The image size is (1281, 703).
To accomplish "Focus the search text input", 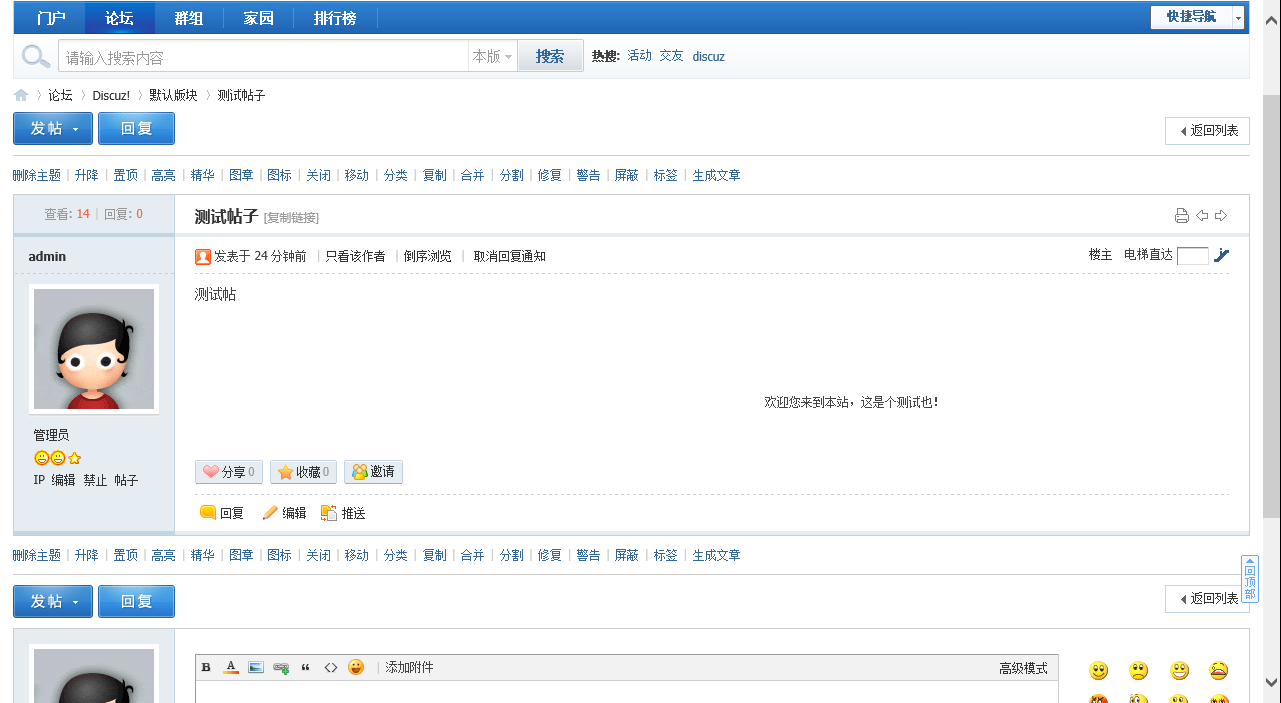I will 263,57.
